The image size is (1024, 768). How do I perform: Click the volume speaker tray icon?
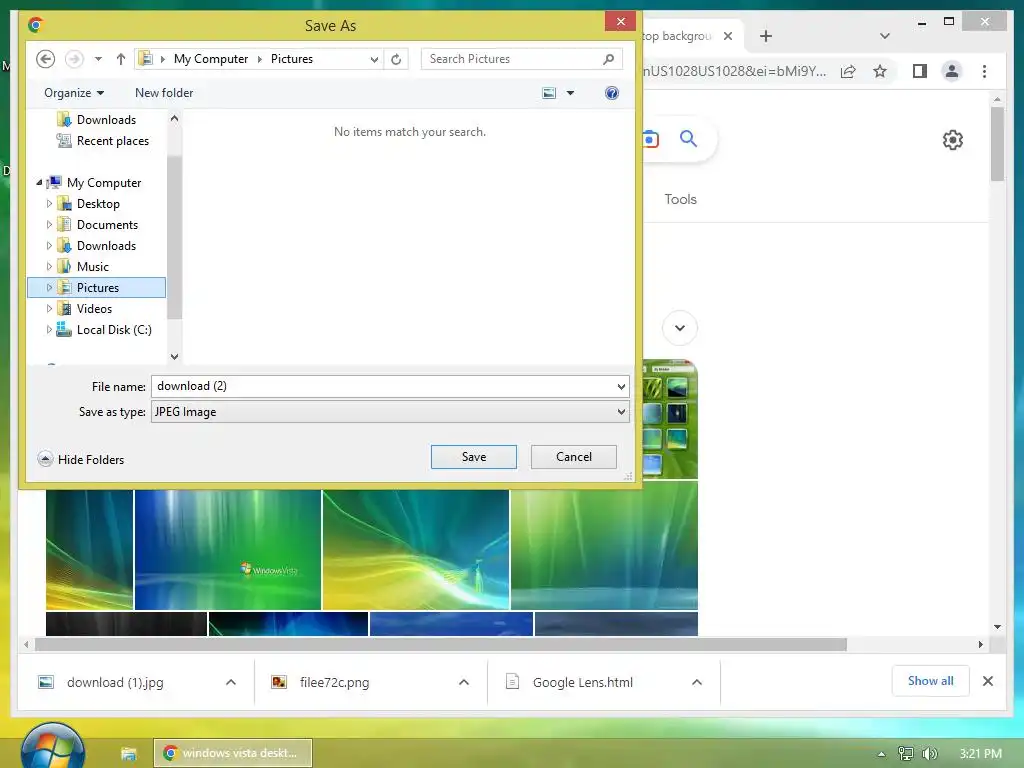pos(929,754)
